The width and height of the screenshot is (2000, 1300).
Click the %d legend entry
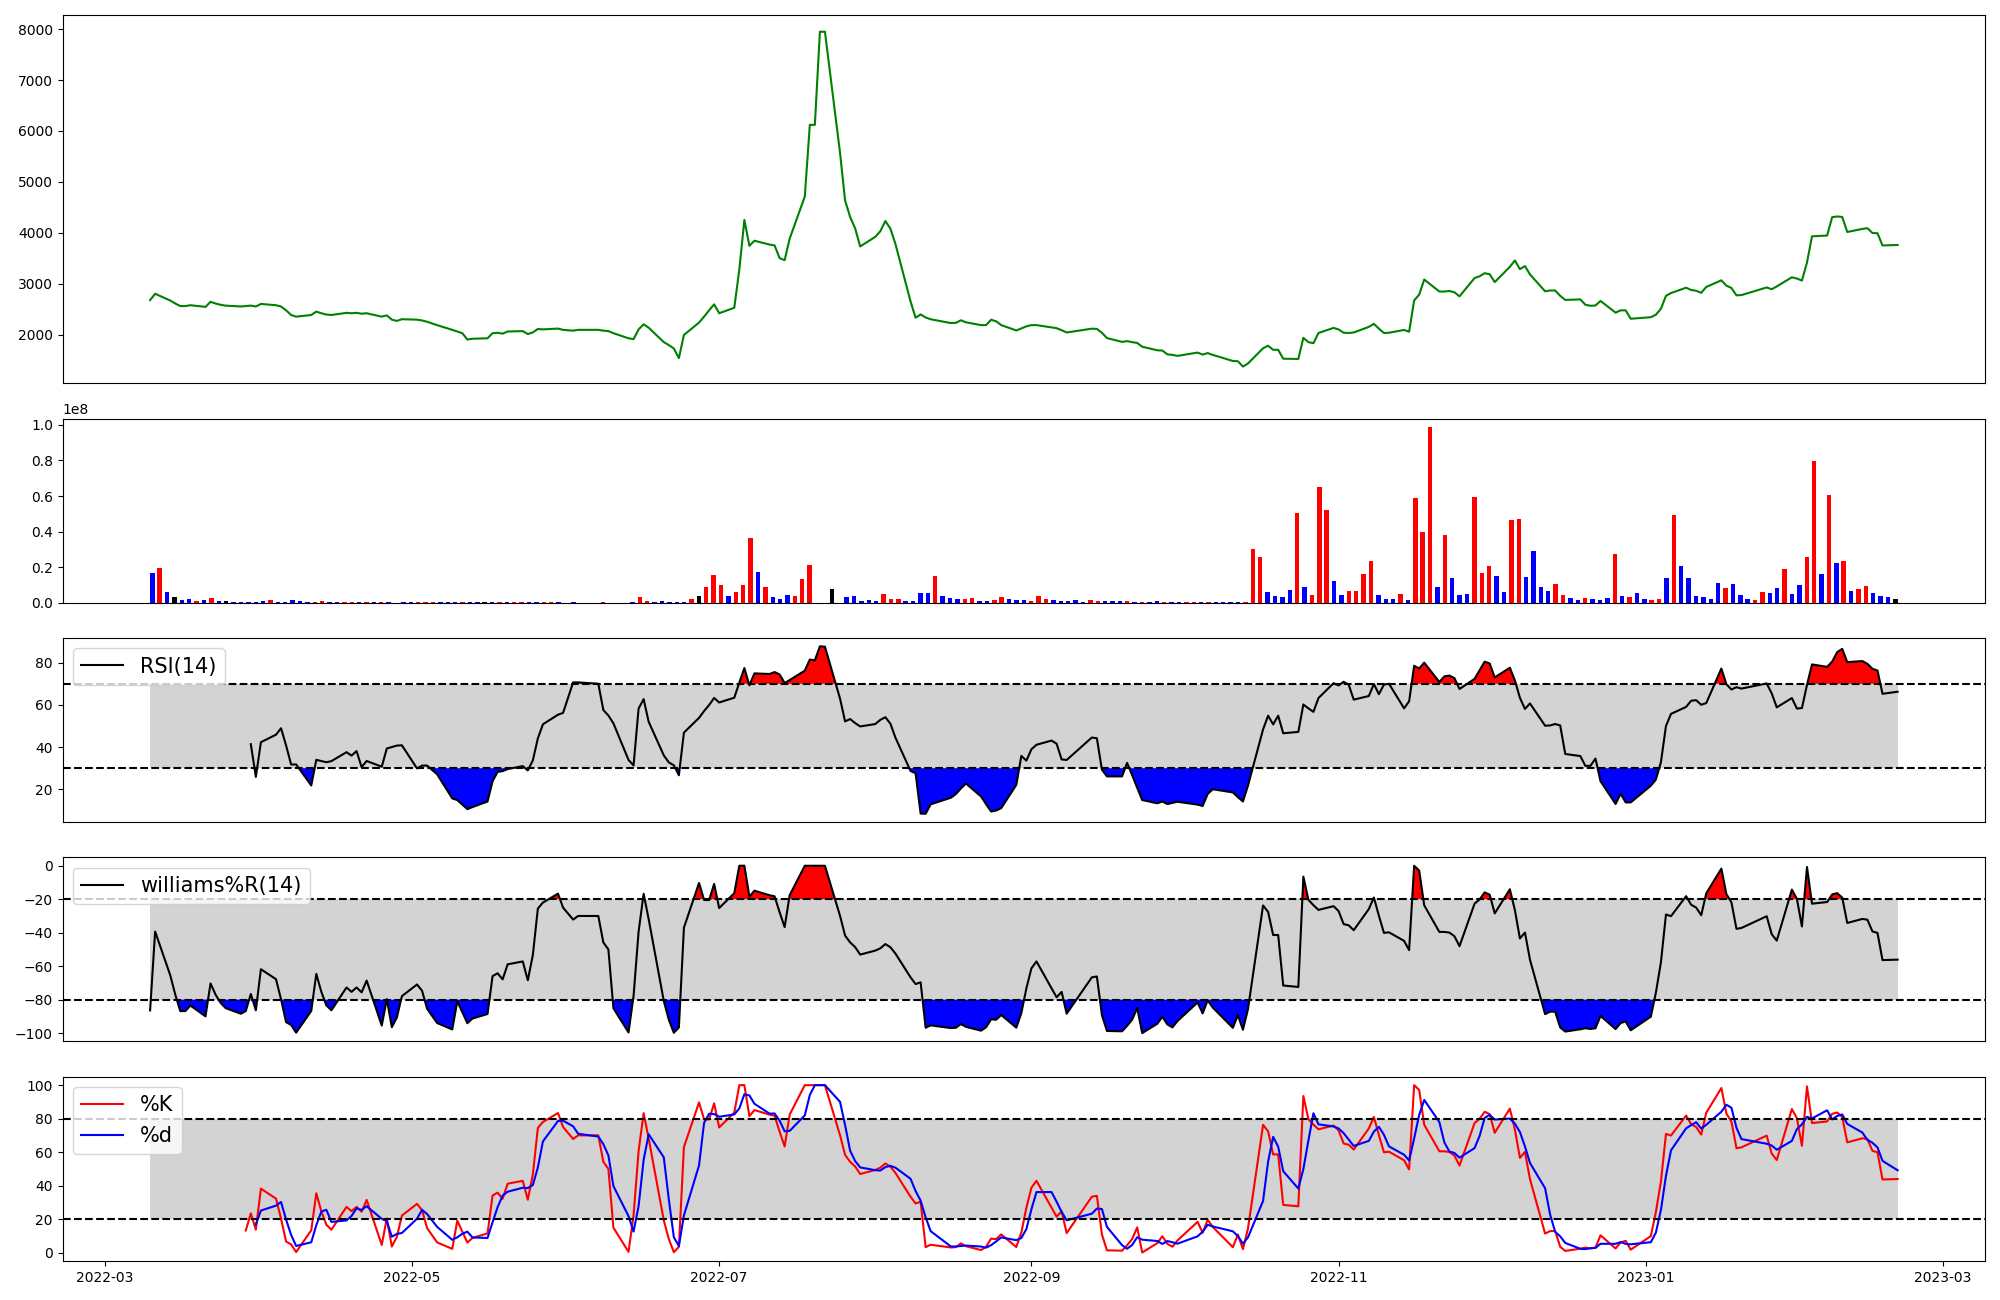[156, 1135]
